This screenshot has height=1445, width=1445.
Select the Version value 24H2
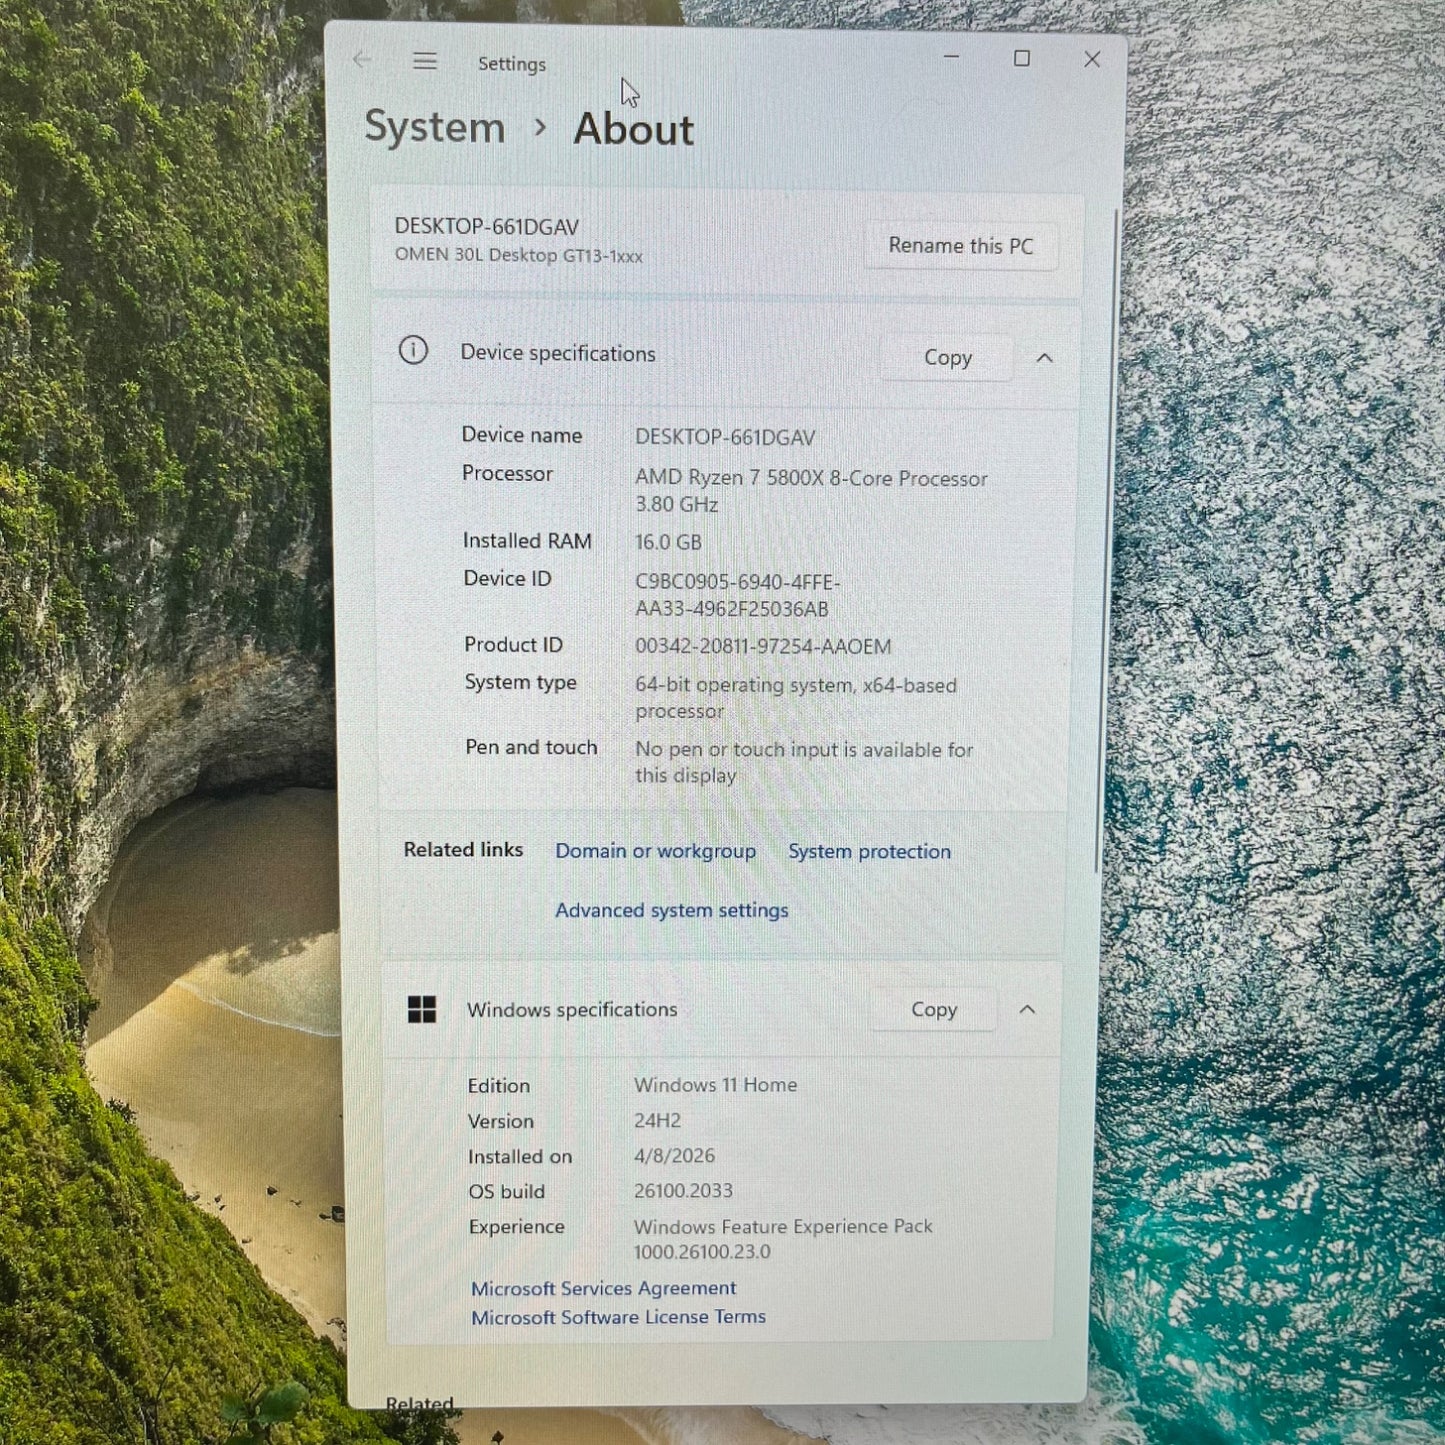click(657, 1121)
